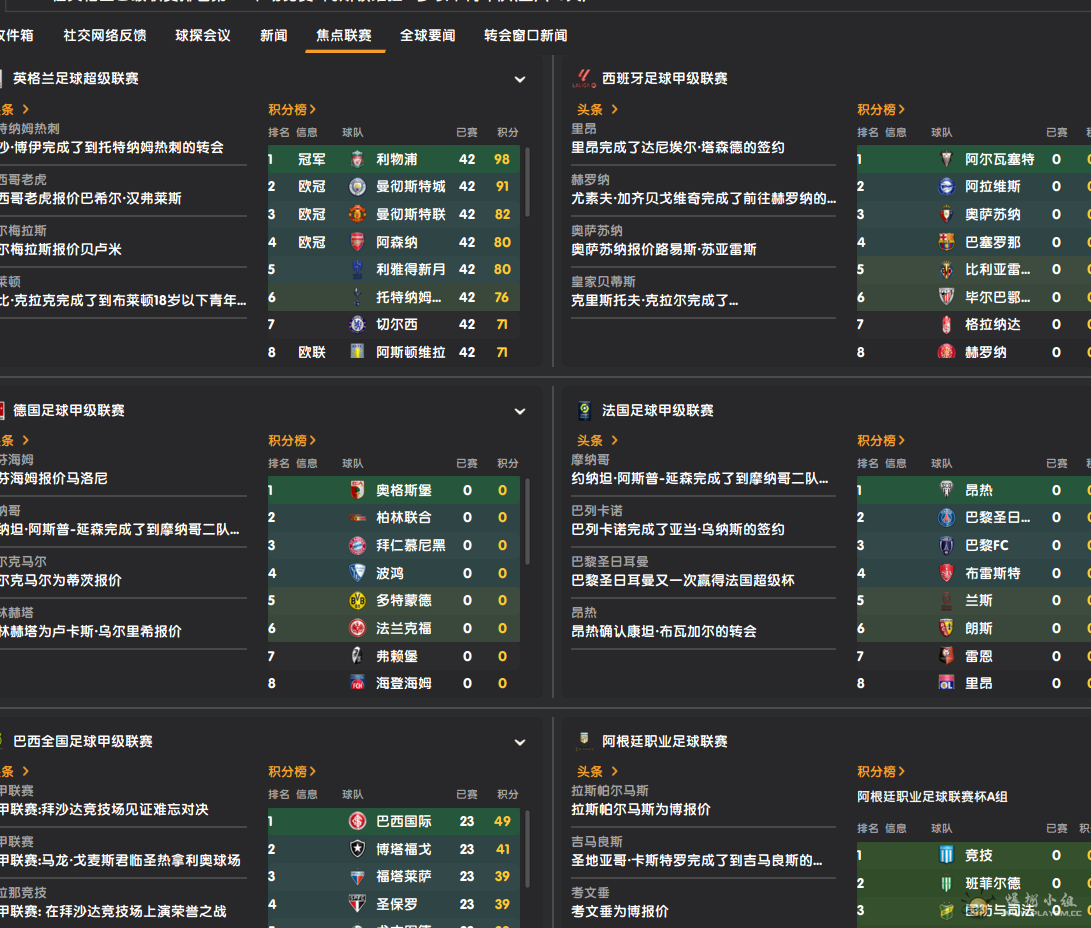Open 头条 link in the La Liga panel
The image size is (1091, 928).
(596, 109)
